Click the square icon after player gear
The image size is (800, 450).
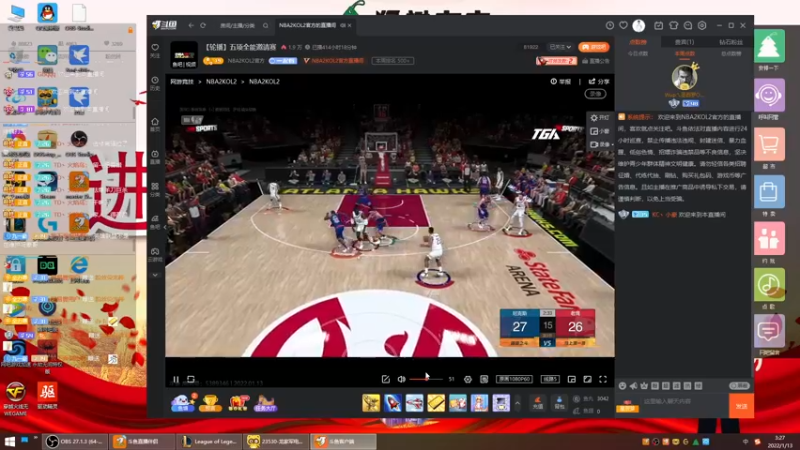coord(484,379)
